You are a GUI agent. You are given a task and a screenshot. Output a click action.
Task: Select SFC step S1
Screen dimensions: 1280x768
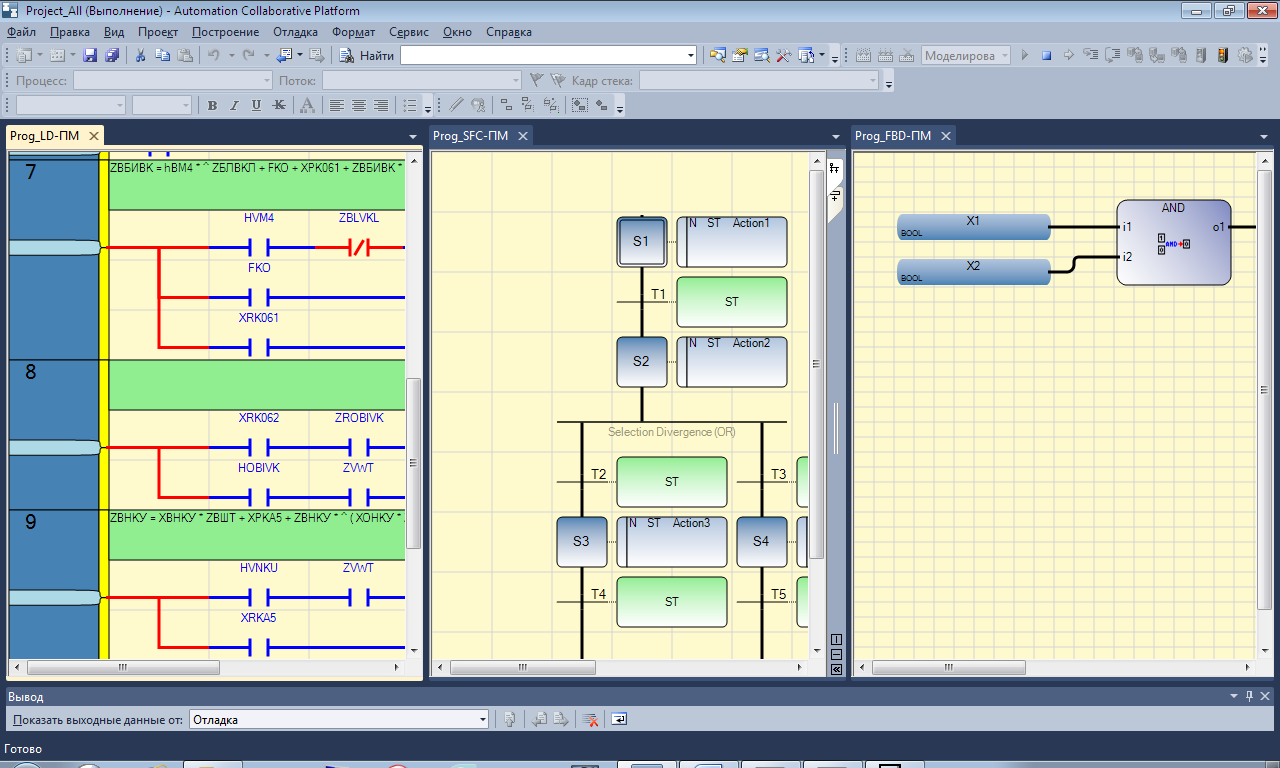pos(641,242)
